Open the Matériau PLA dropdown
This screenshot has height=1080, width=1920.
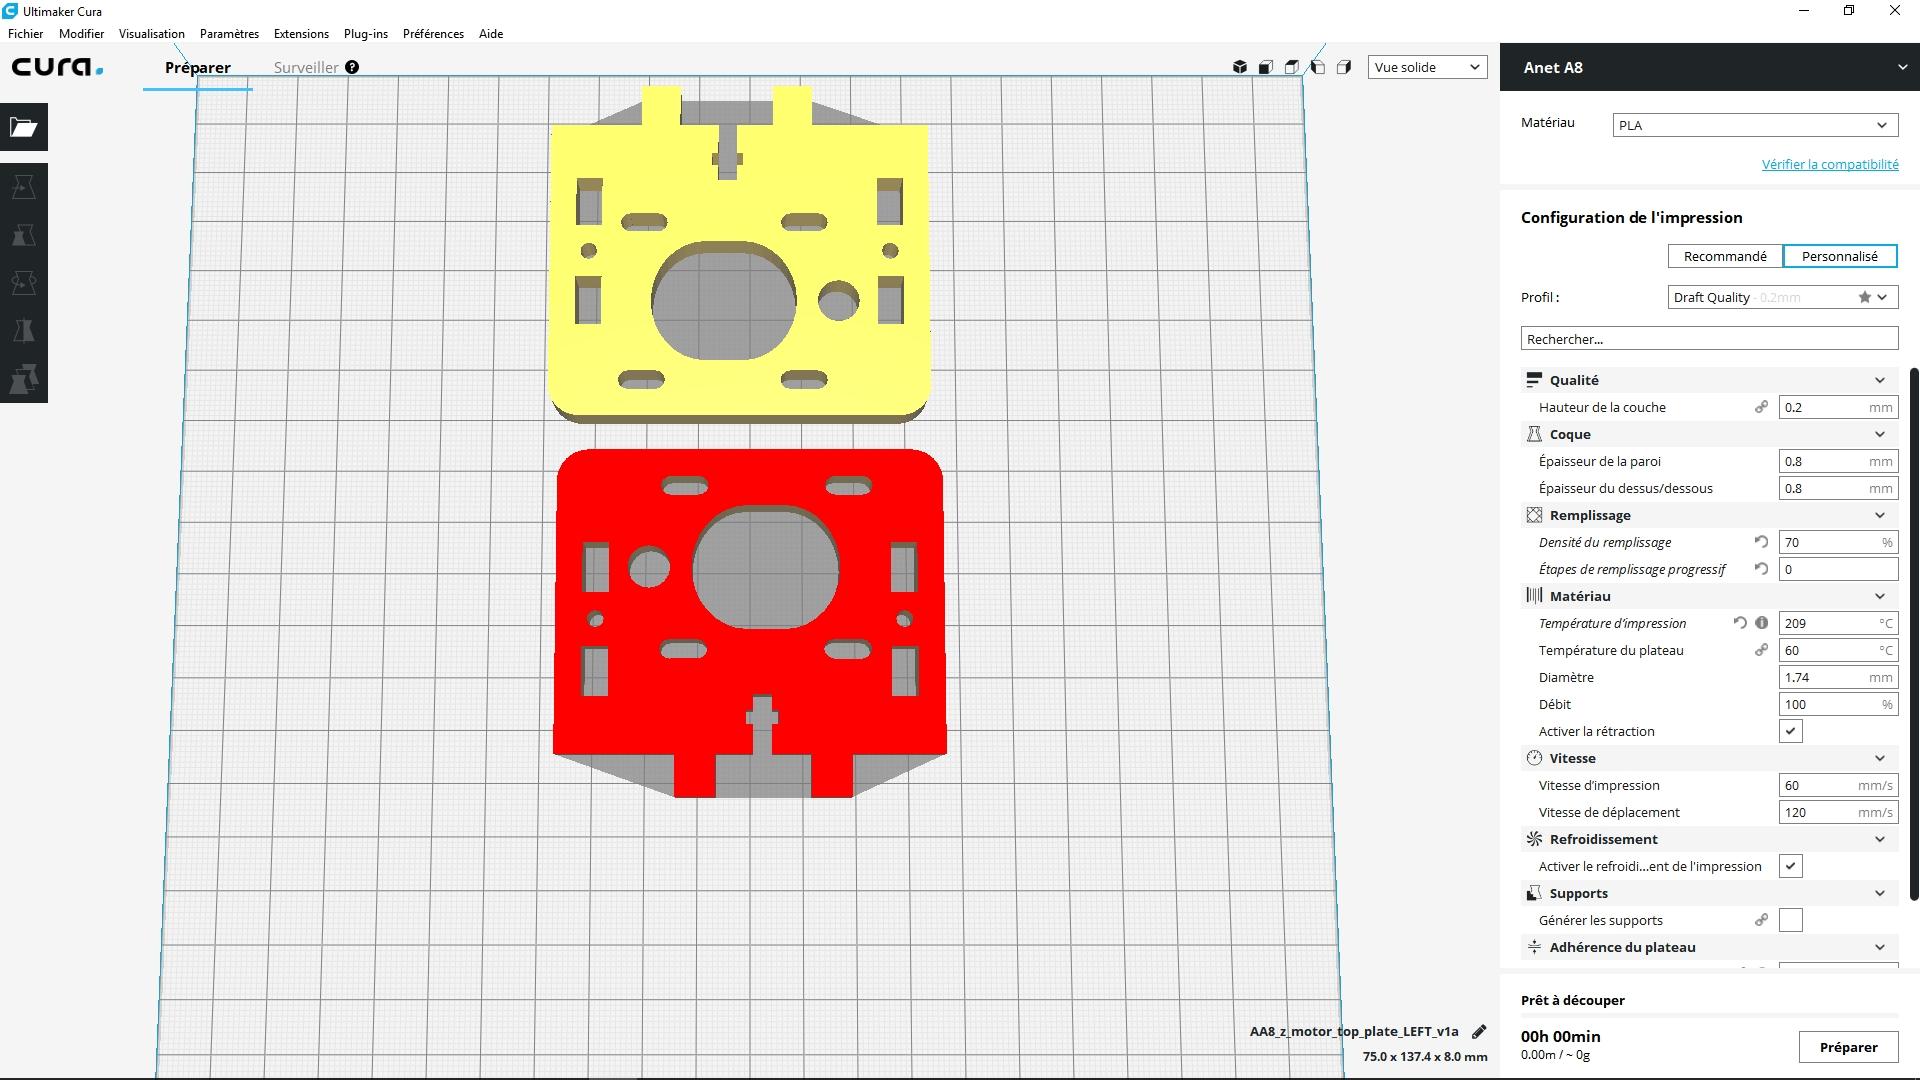pyautogui.click(x=1755, y=125)
